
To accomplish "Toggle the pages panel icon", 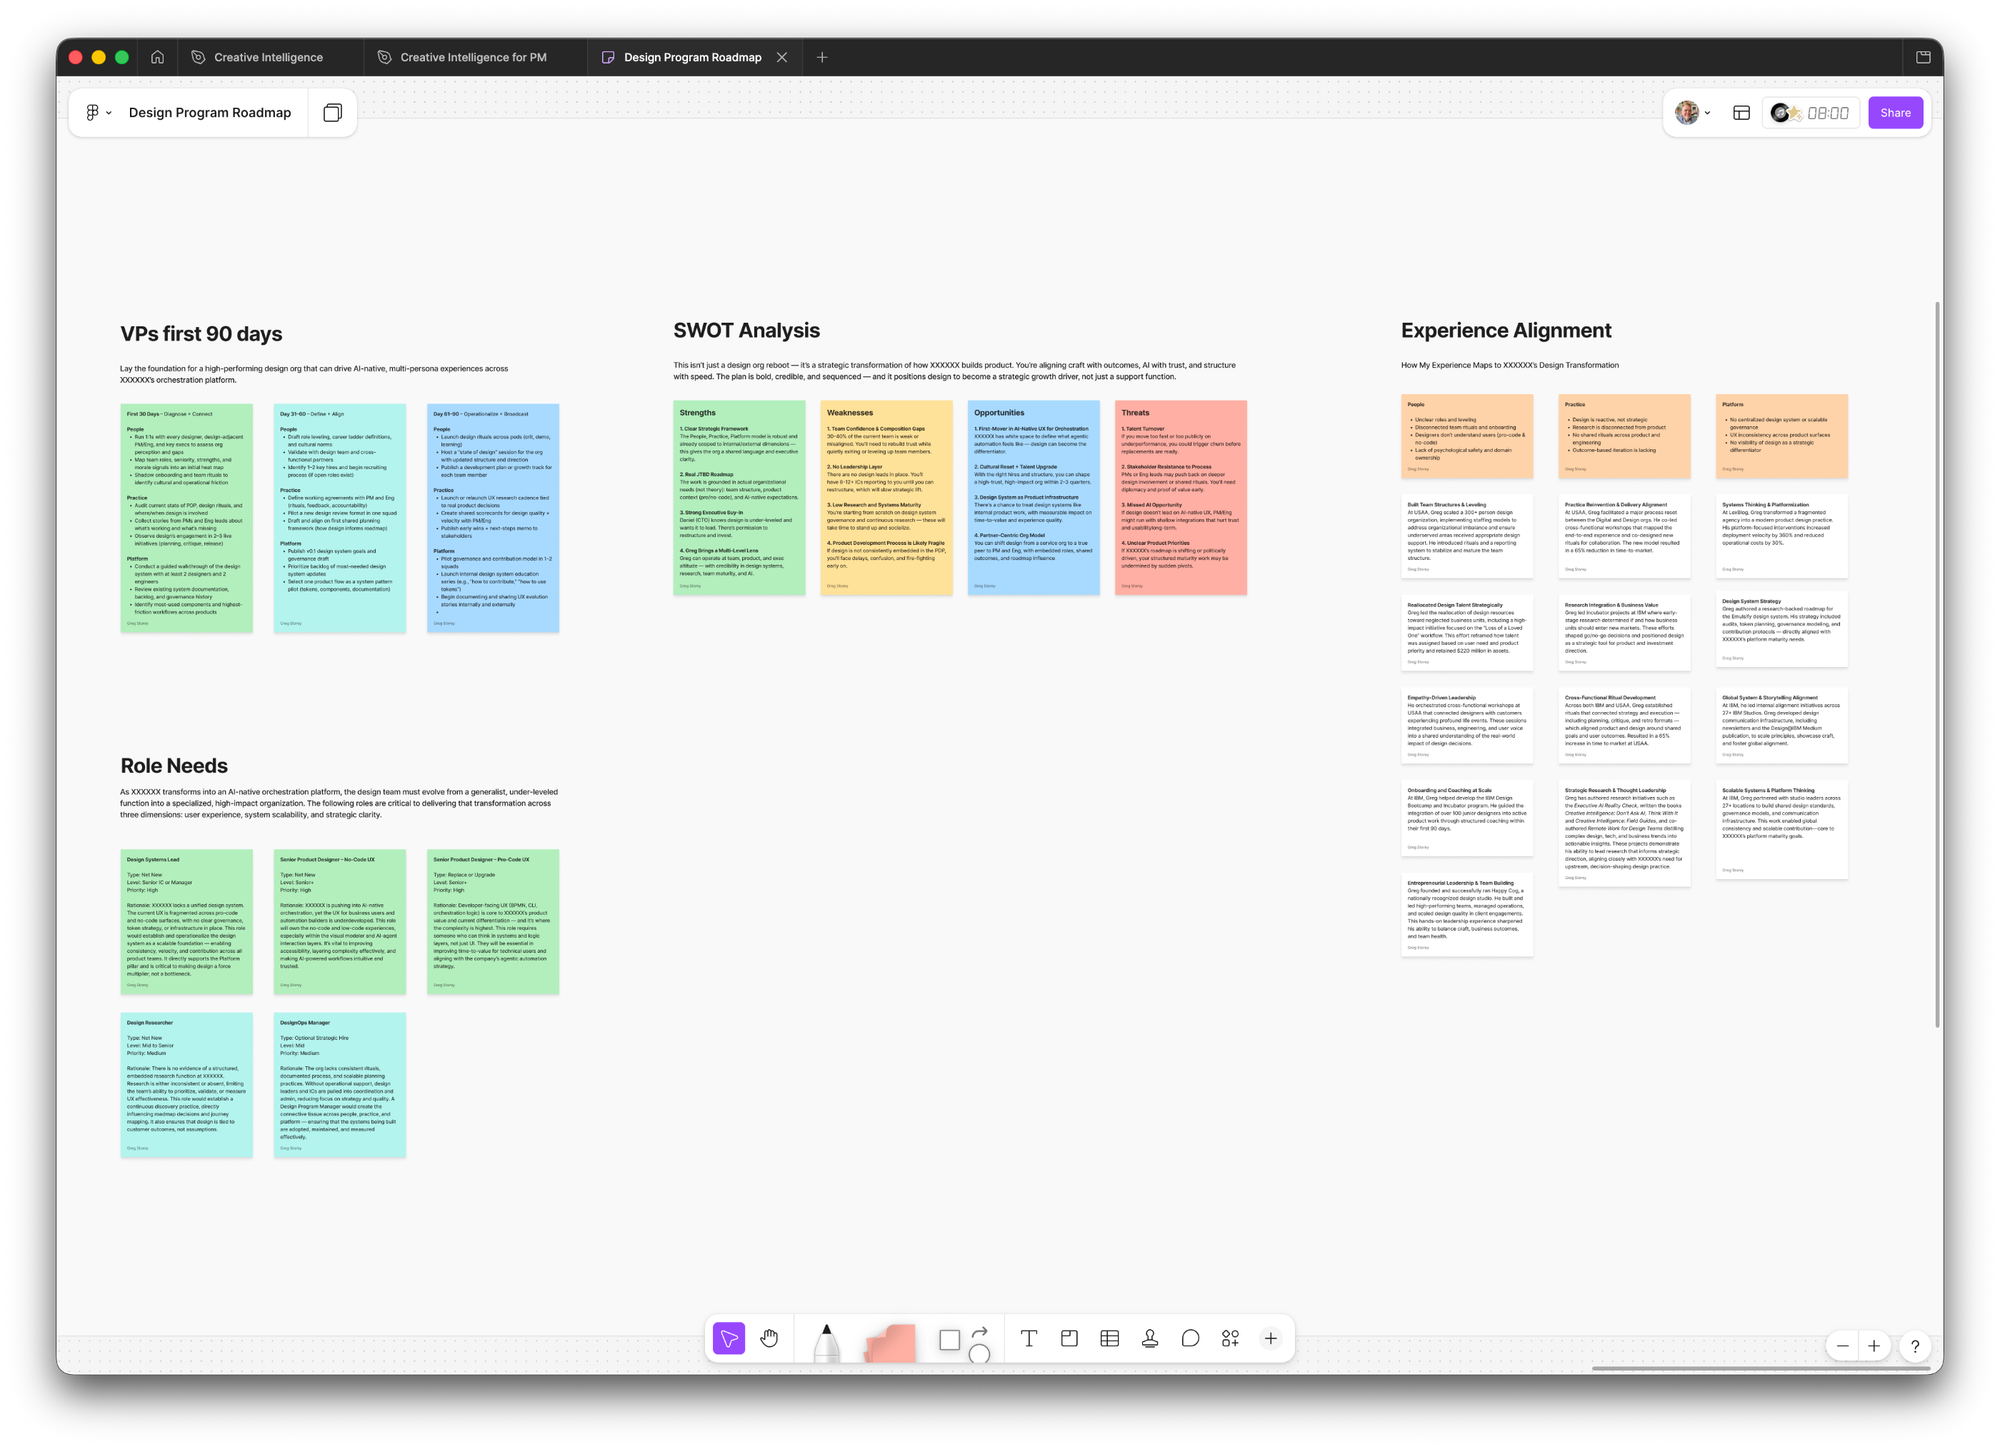I will coord(332,113).
